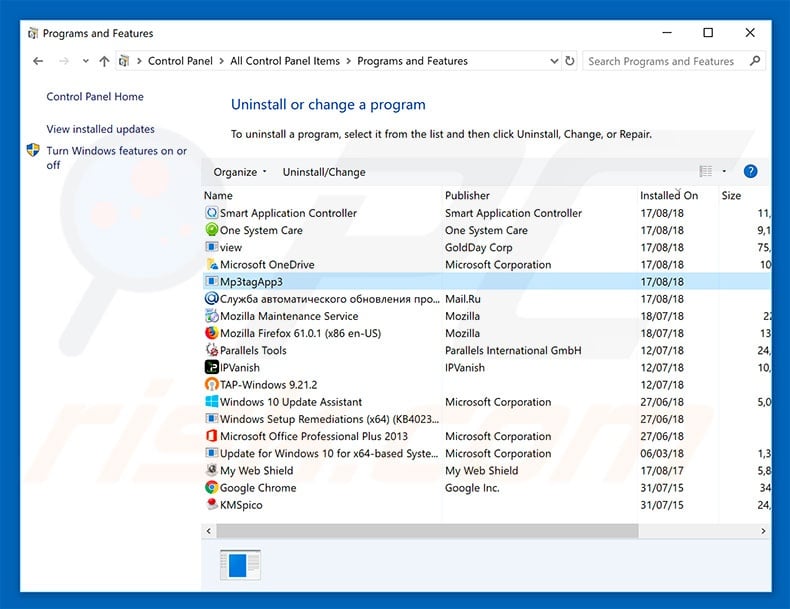
Task: Open Control Panel Home link
Action: tap(95, 97)
